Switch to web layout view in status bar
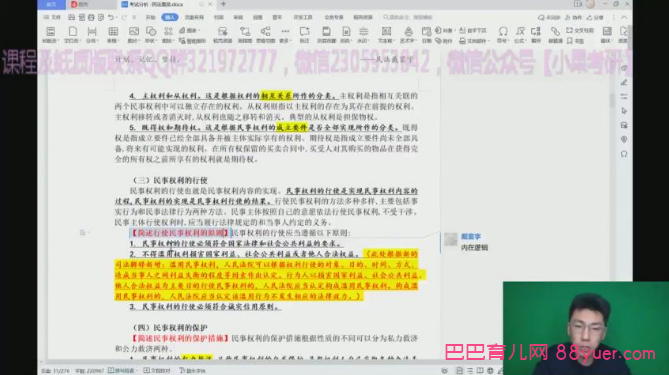This screenshot has height=375, width=669. coord(490,371)
